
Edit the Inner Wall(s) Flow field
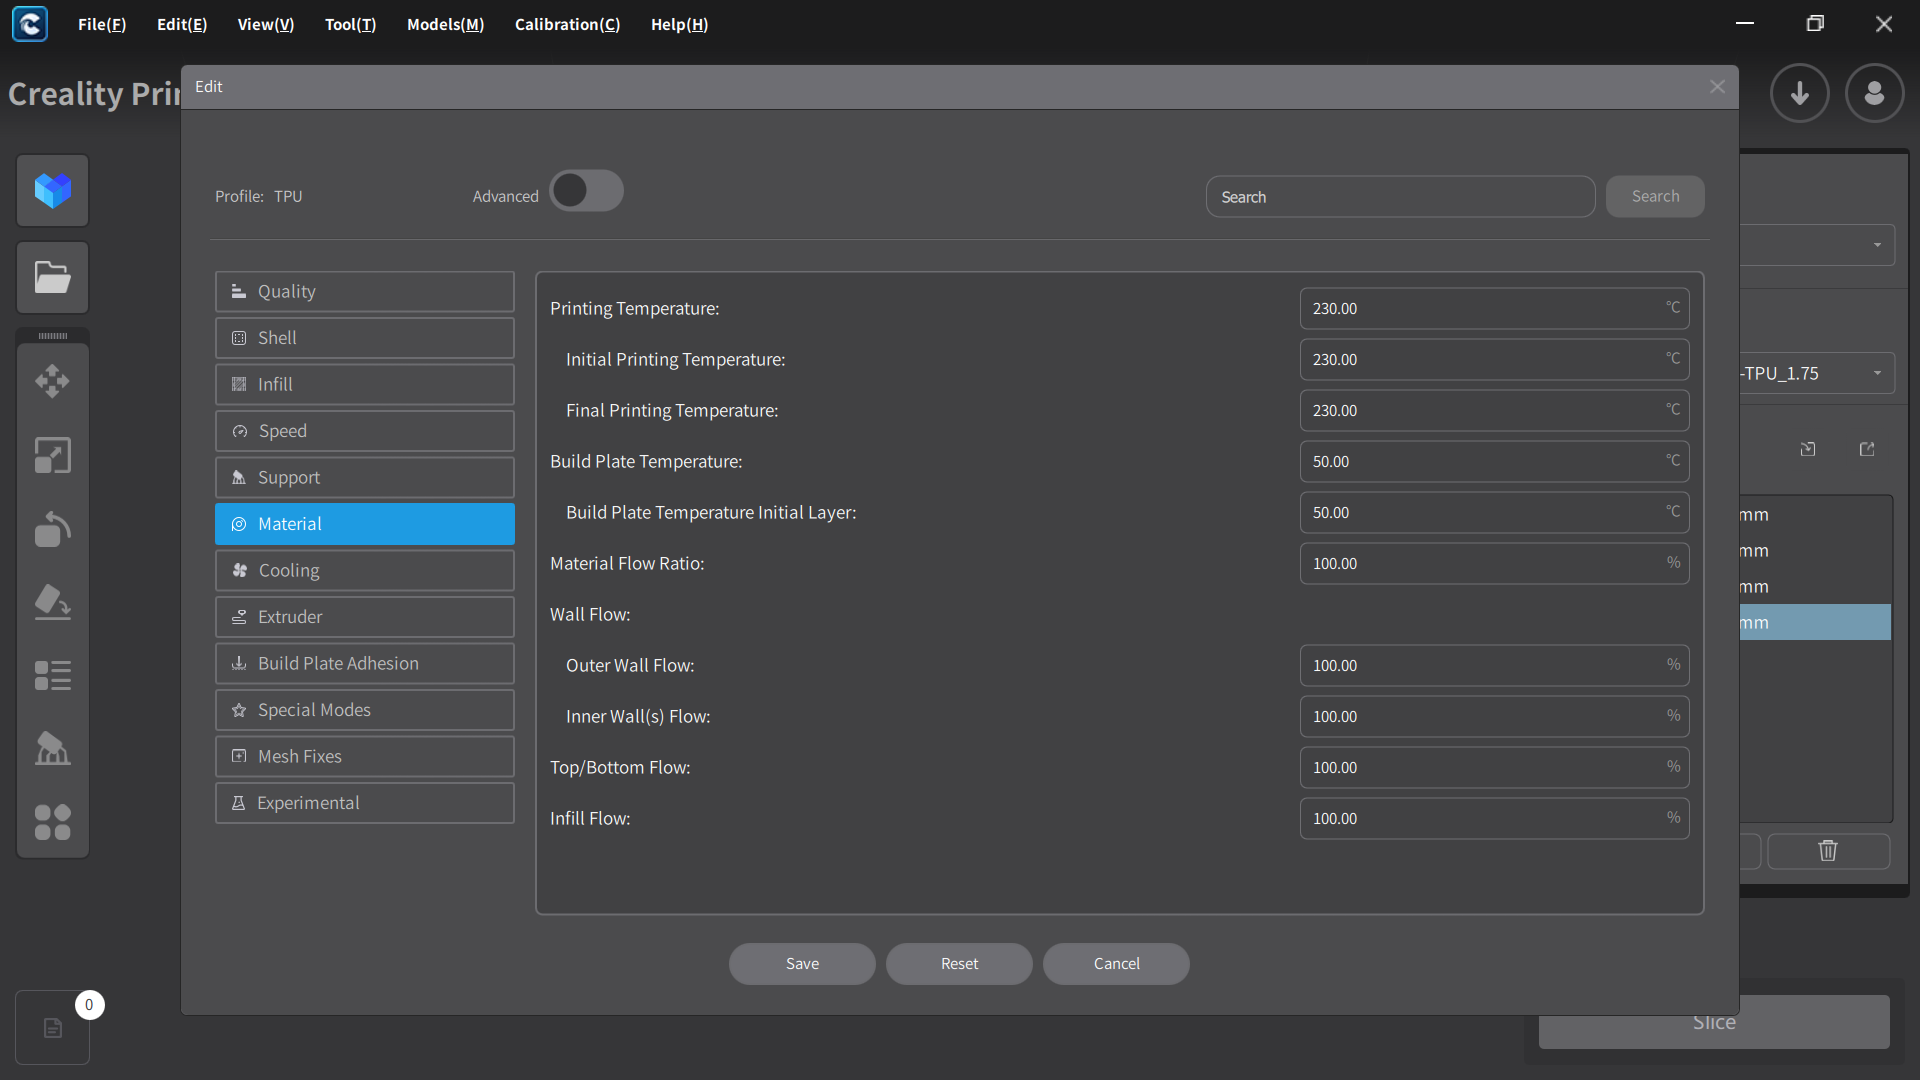pyautogui.click(x=1494, y=717)
